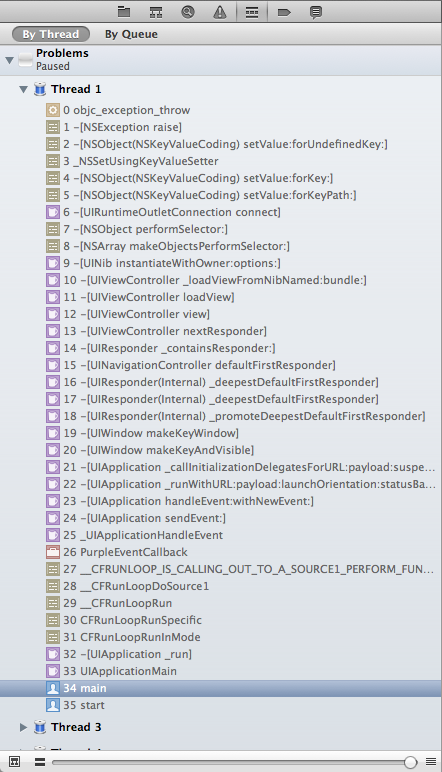
Task: Switch to By Queue view
Action: point(131,34)
